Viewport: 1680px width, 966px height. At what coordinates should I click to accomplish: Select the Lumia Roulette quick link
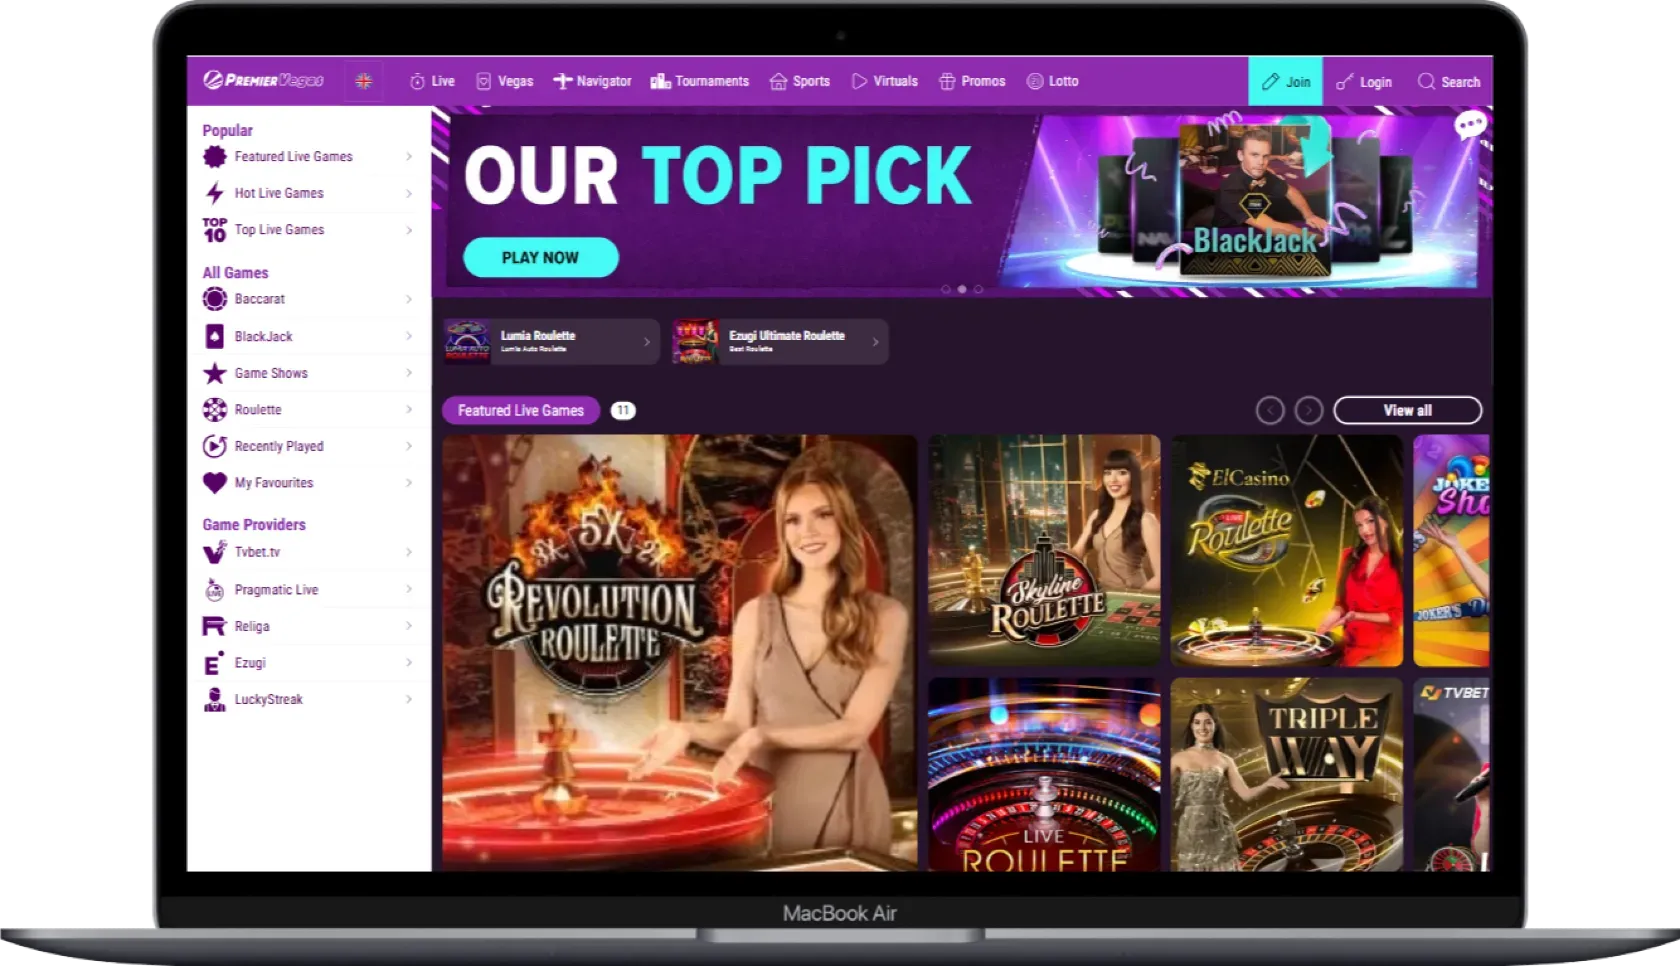point(551,342)
